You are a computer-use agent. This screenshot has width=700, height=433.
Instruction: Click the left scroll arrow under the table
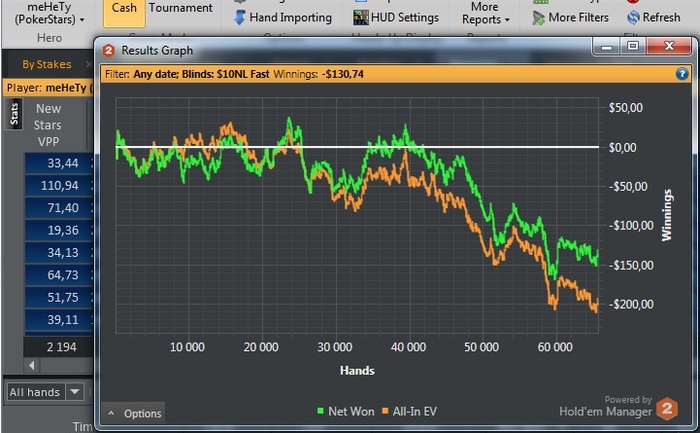click(32, 366)
